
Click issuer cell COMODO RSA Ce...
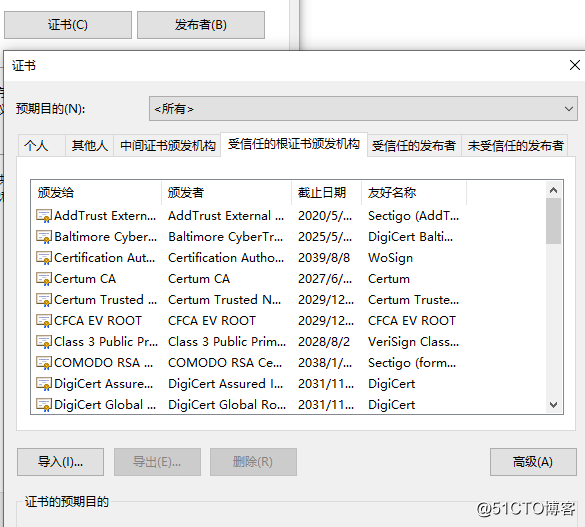coord(225,363)
